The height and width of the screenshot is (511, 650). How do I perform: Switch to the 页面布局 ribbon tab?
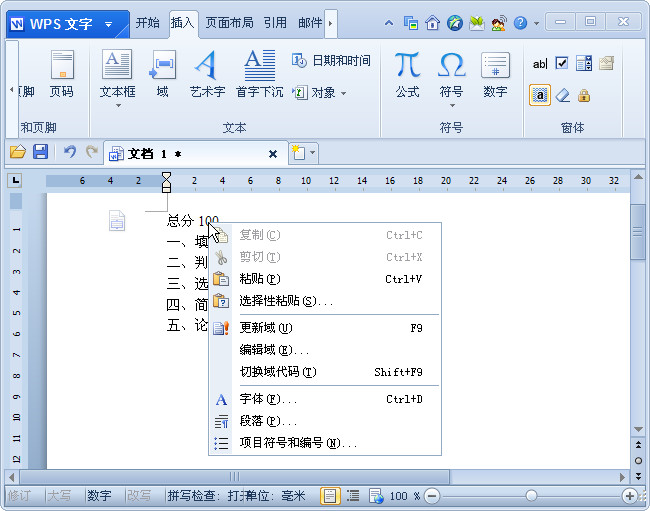coord(229,22)
